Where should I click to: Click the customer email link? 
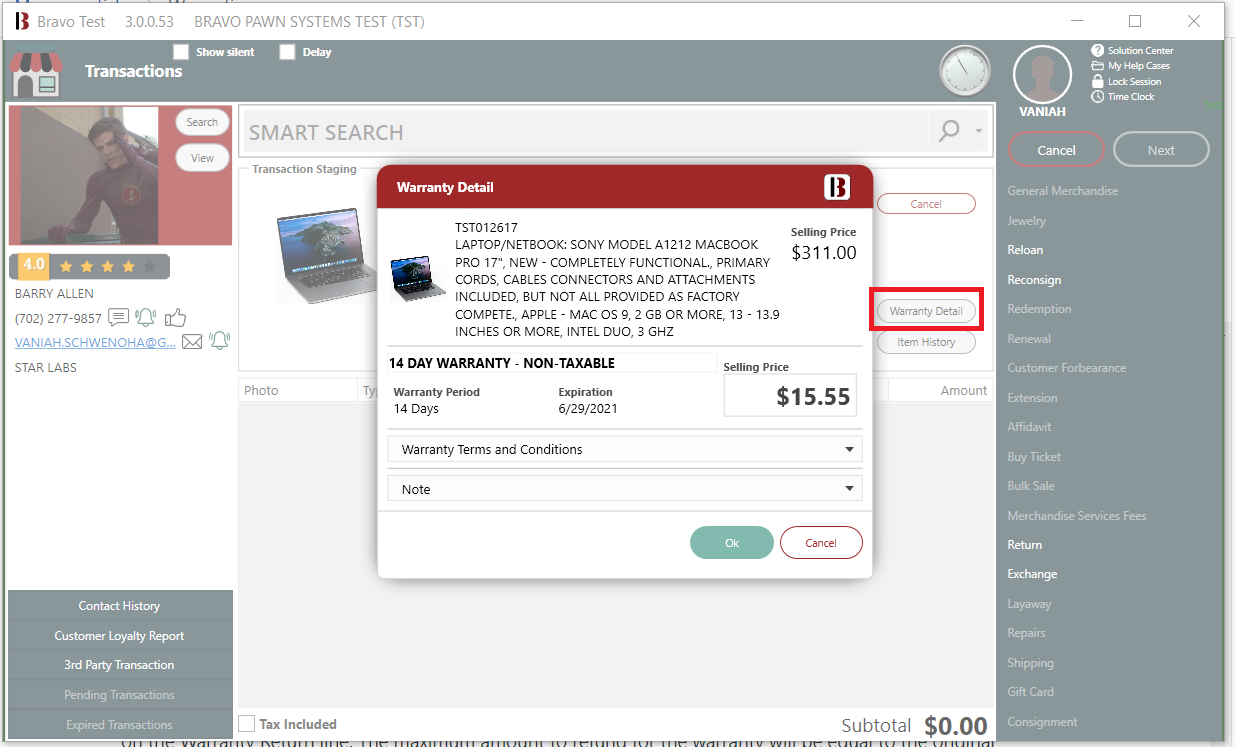(x=95, y=342)
